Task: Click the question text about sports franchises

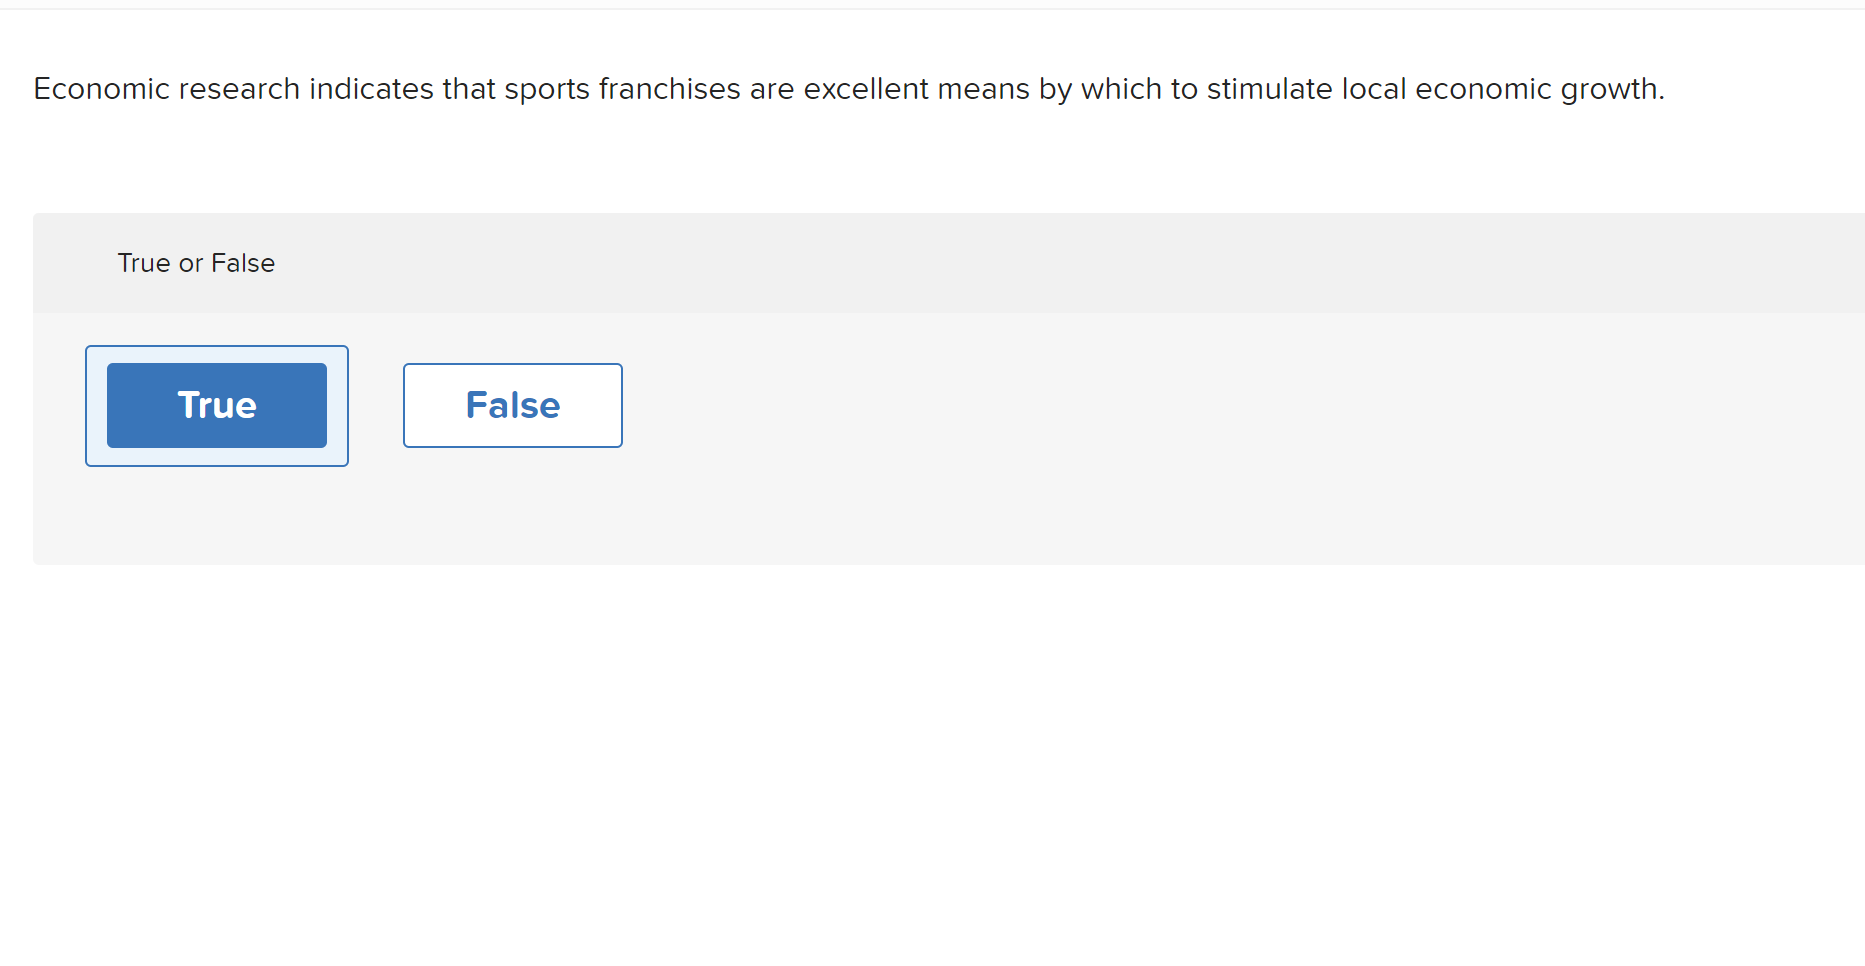Action: click(849, 89)
